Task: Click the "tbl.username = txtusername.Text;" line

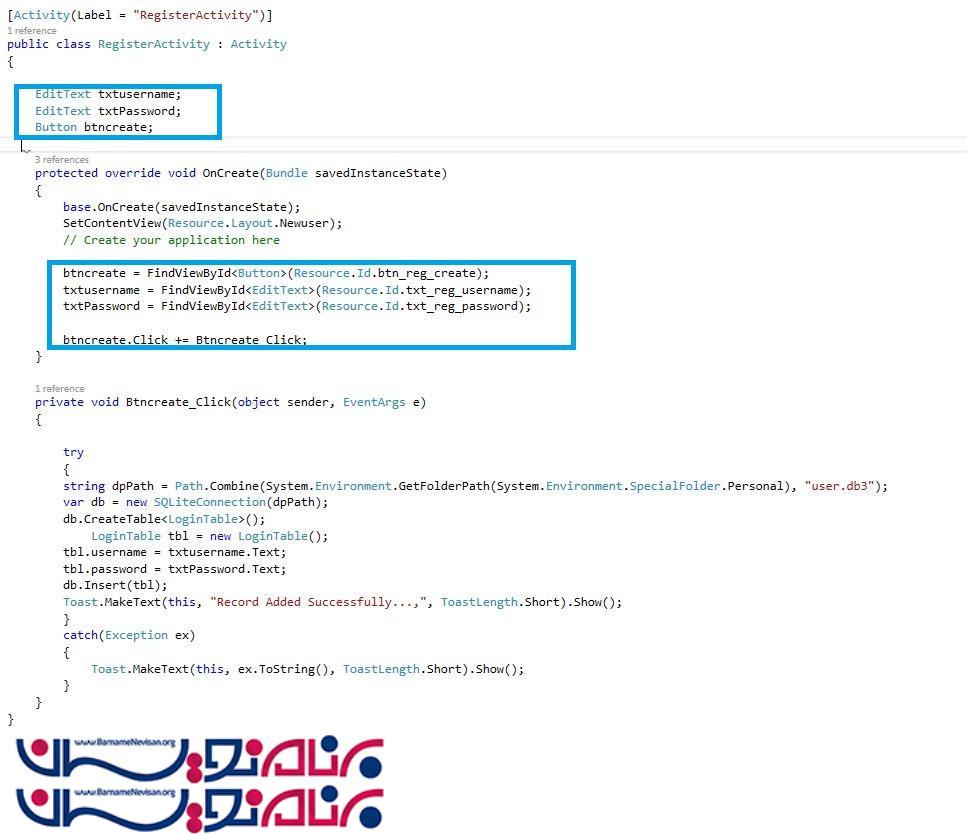Action: 175,552
